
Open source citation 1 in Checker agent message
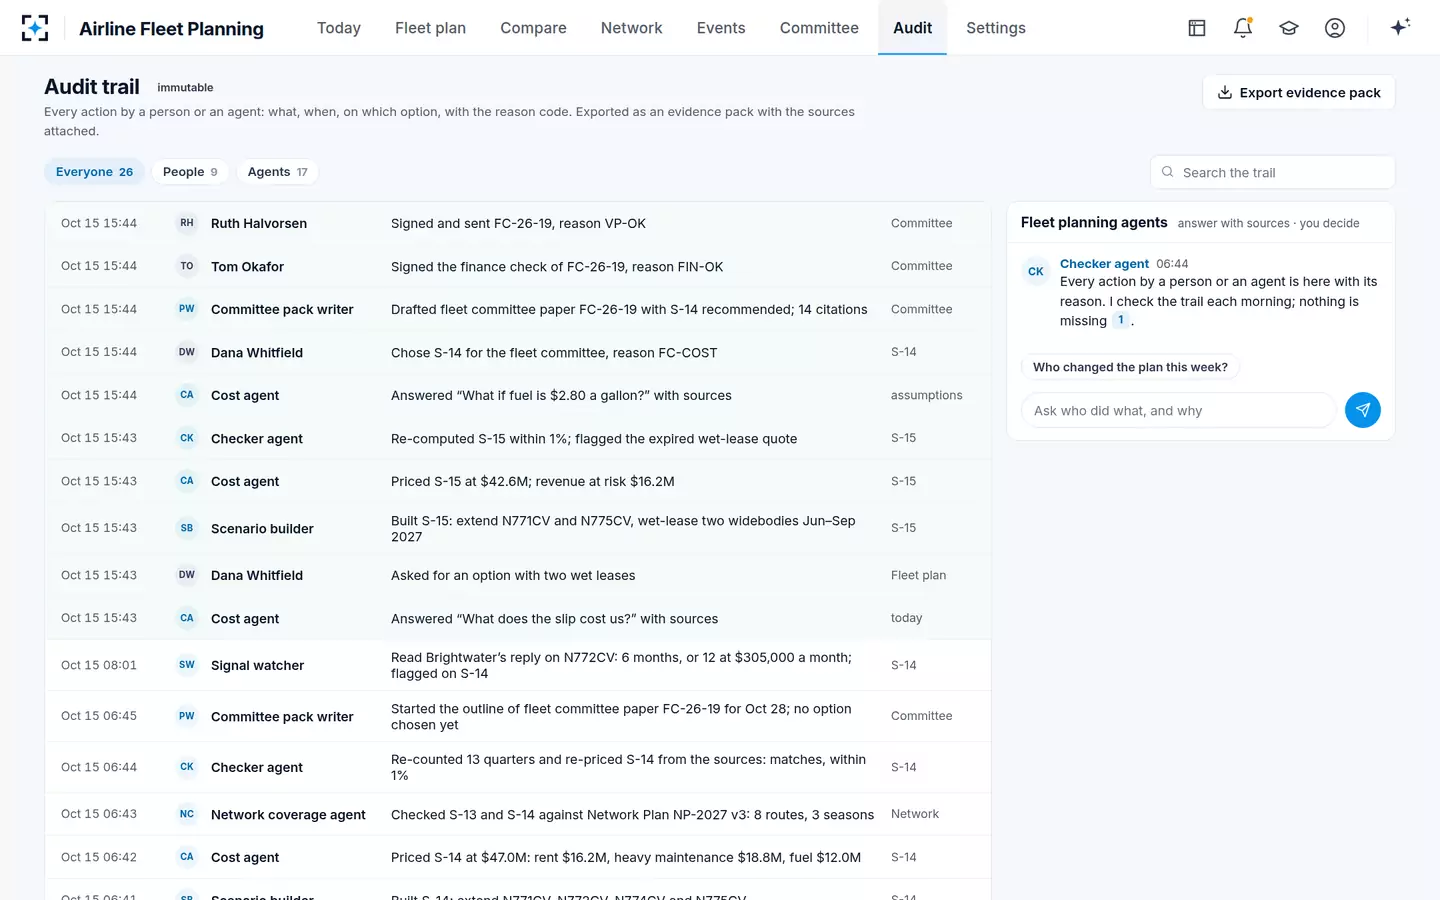point(1121,320)
